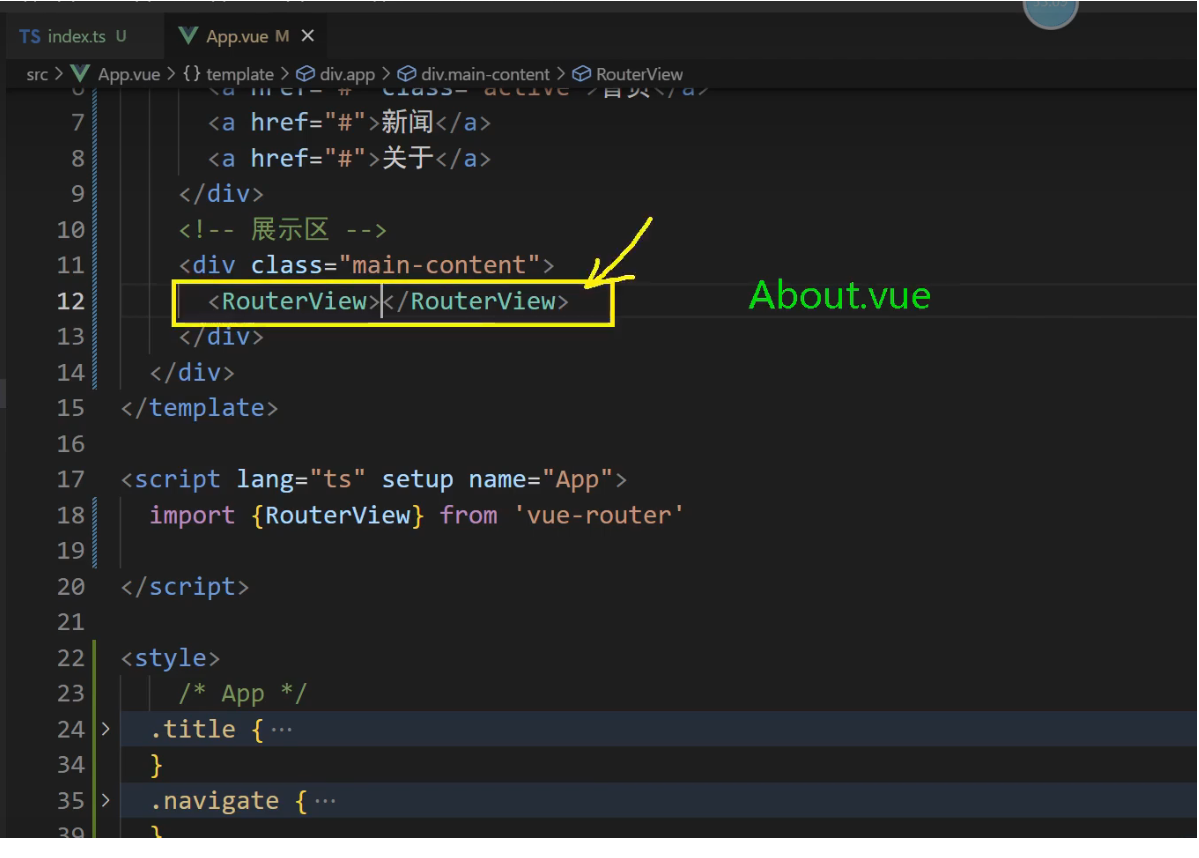
Task: Click "main-content" class value on line 11
Action: [439, 265]
